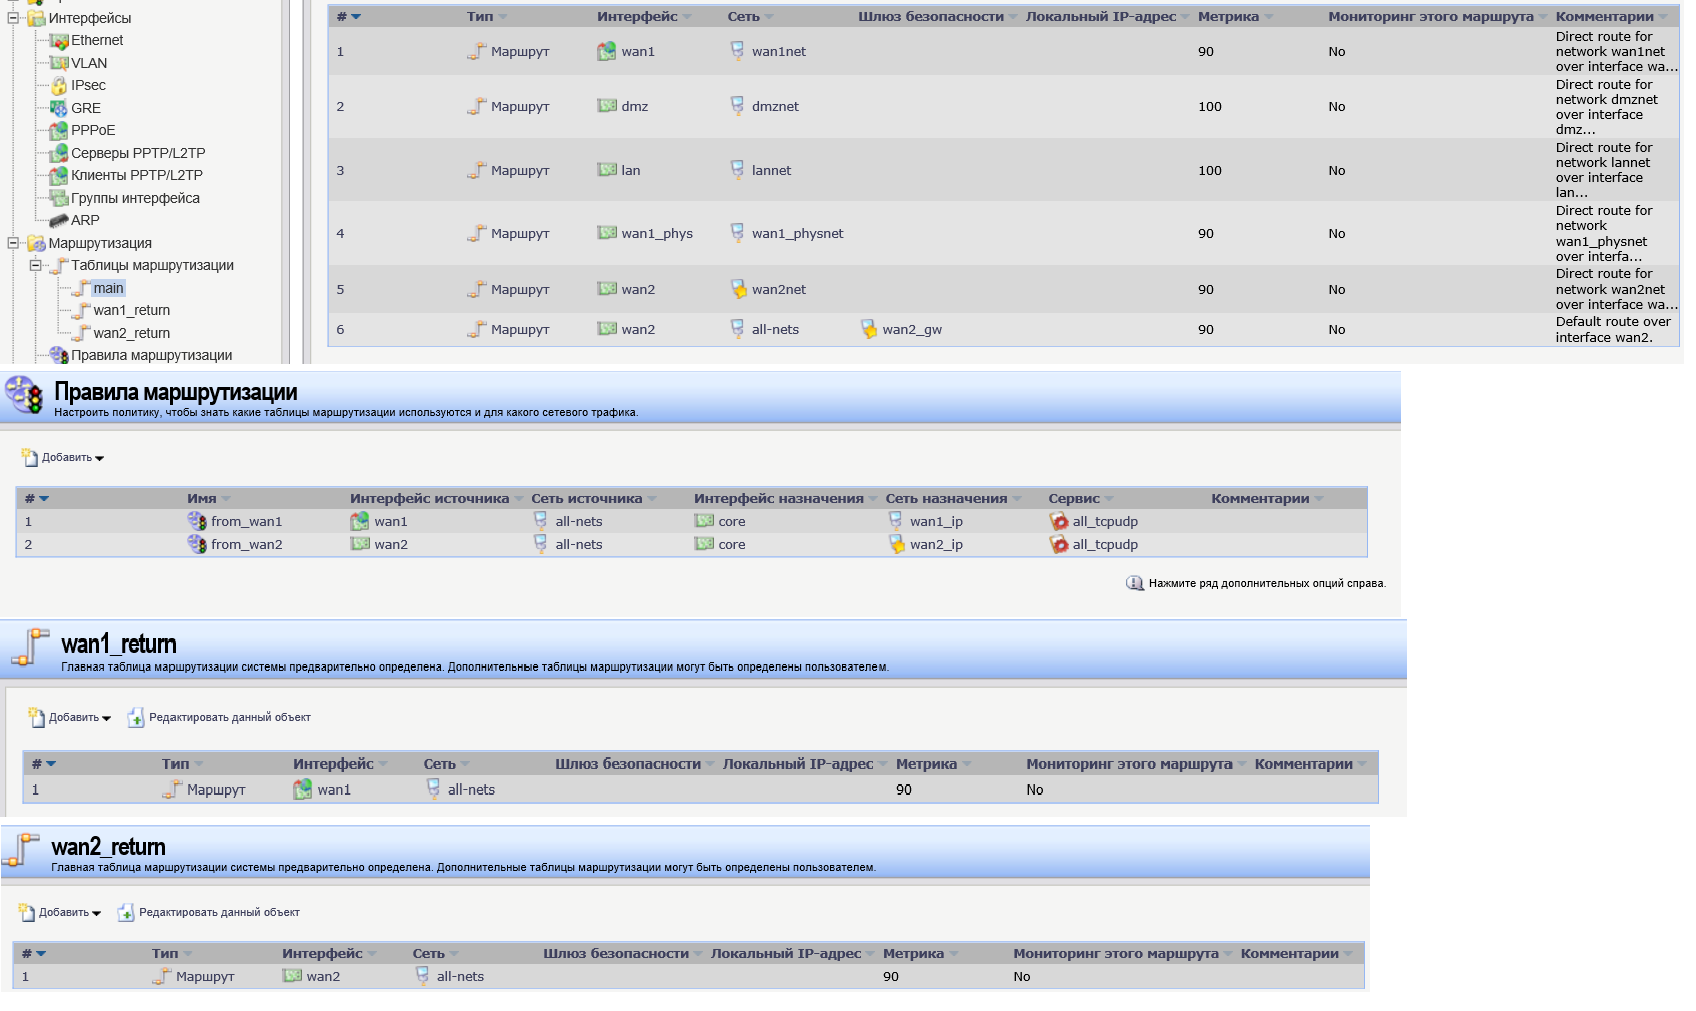The height and width of the screenshot is (1011, 1696).
Task: Open Сеть источника column dropdown in rules table
Action: pos(652,499)
